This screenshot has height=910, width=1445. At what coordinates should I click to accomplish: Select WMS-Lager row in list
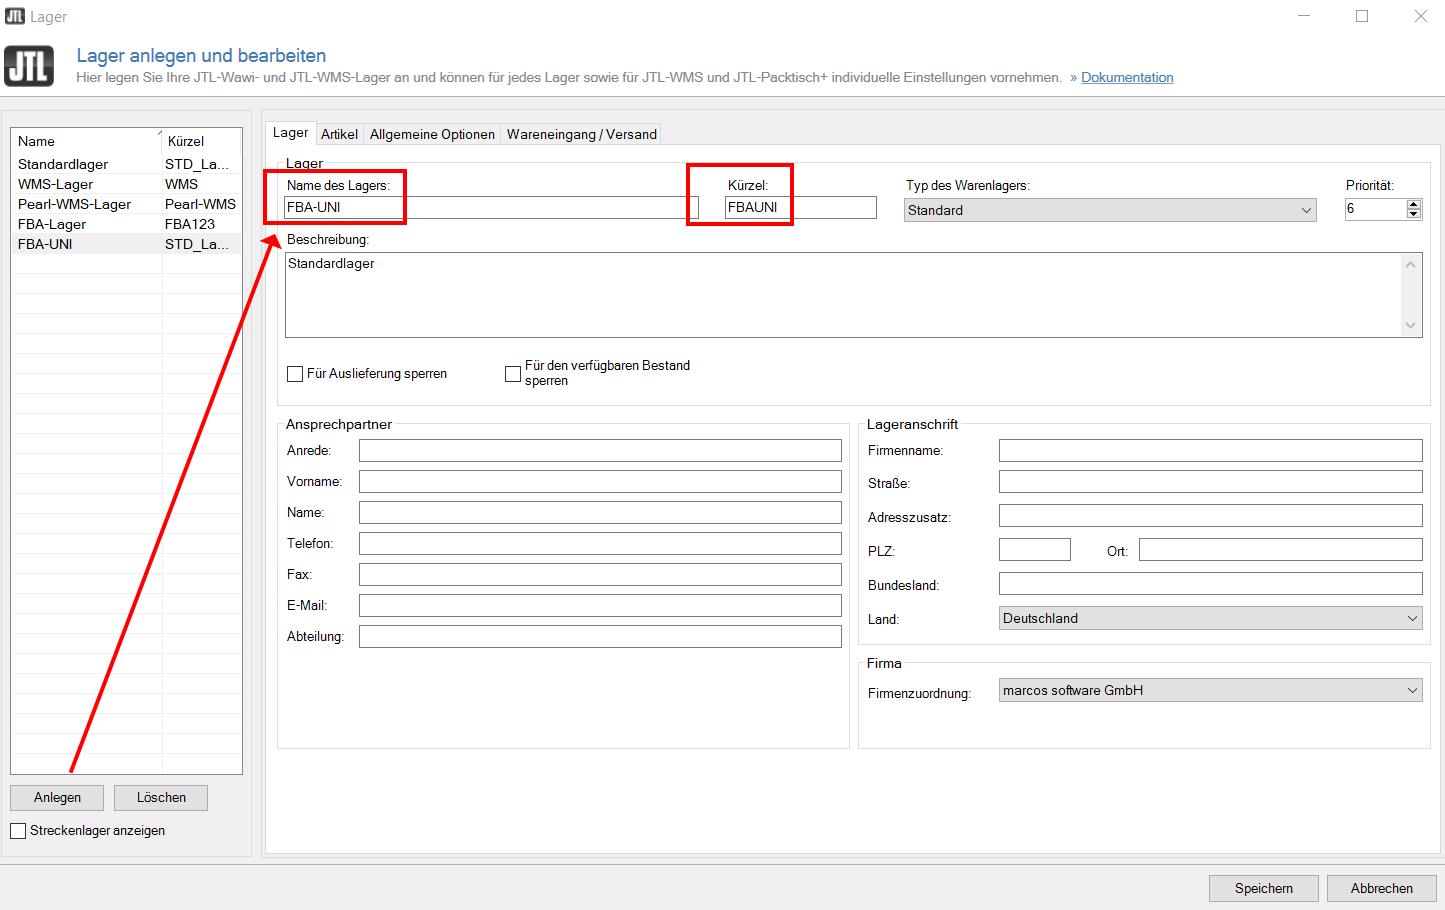point(126,184)
